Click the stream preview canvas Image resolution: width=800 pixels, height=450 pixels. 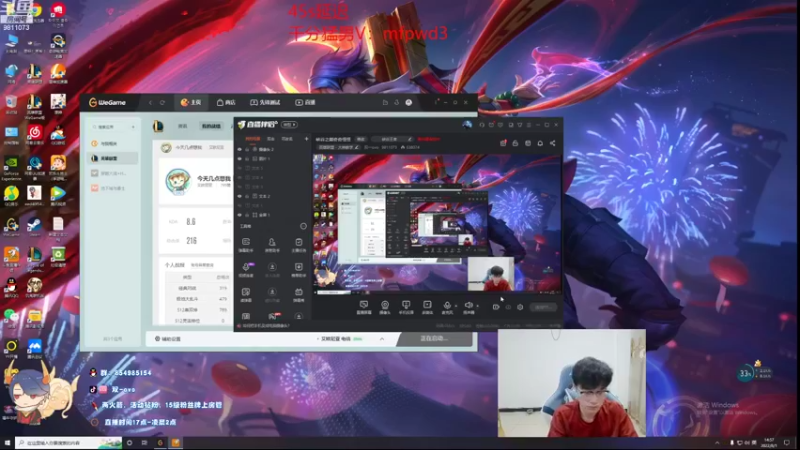point(437,223)
